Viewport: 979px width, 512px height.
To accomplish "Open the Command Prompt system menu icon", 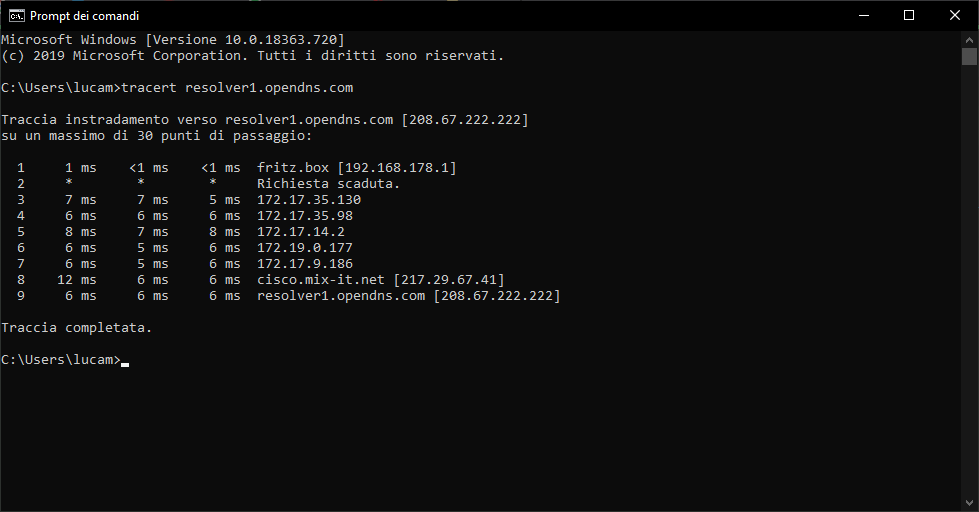I will (16, 16).
